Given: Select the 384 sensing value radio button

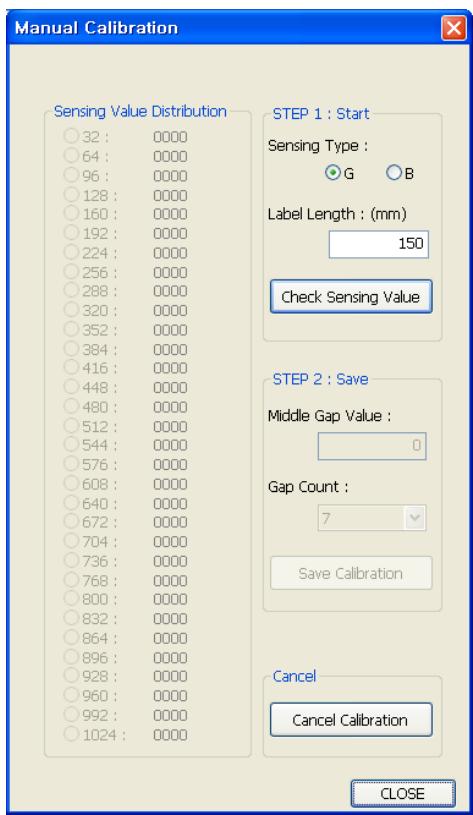Looking at the screenshot, I should click(71, 348).
